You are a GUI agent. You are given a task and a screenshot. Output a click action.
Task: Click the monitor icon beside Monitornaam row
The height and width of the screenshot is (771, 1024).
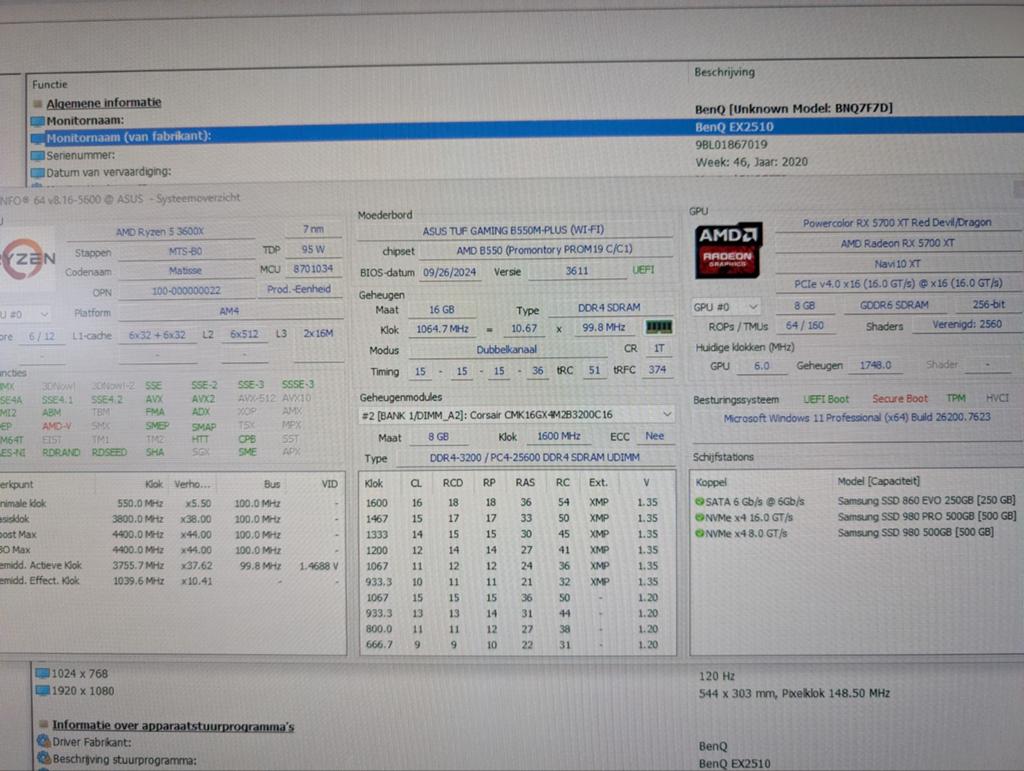(37, 121)
